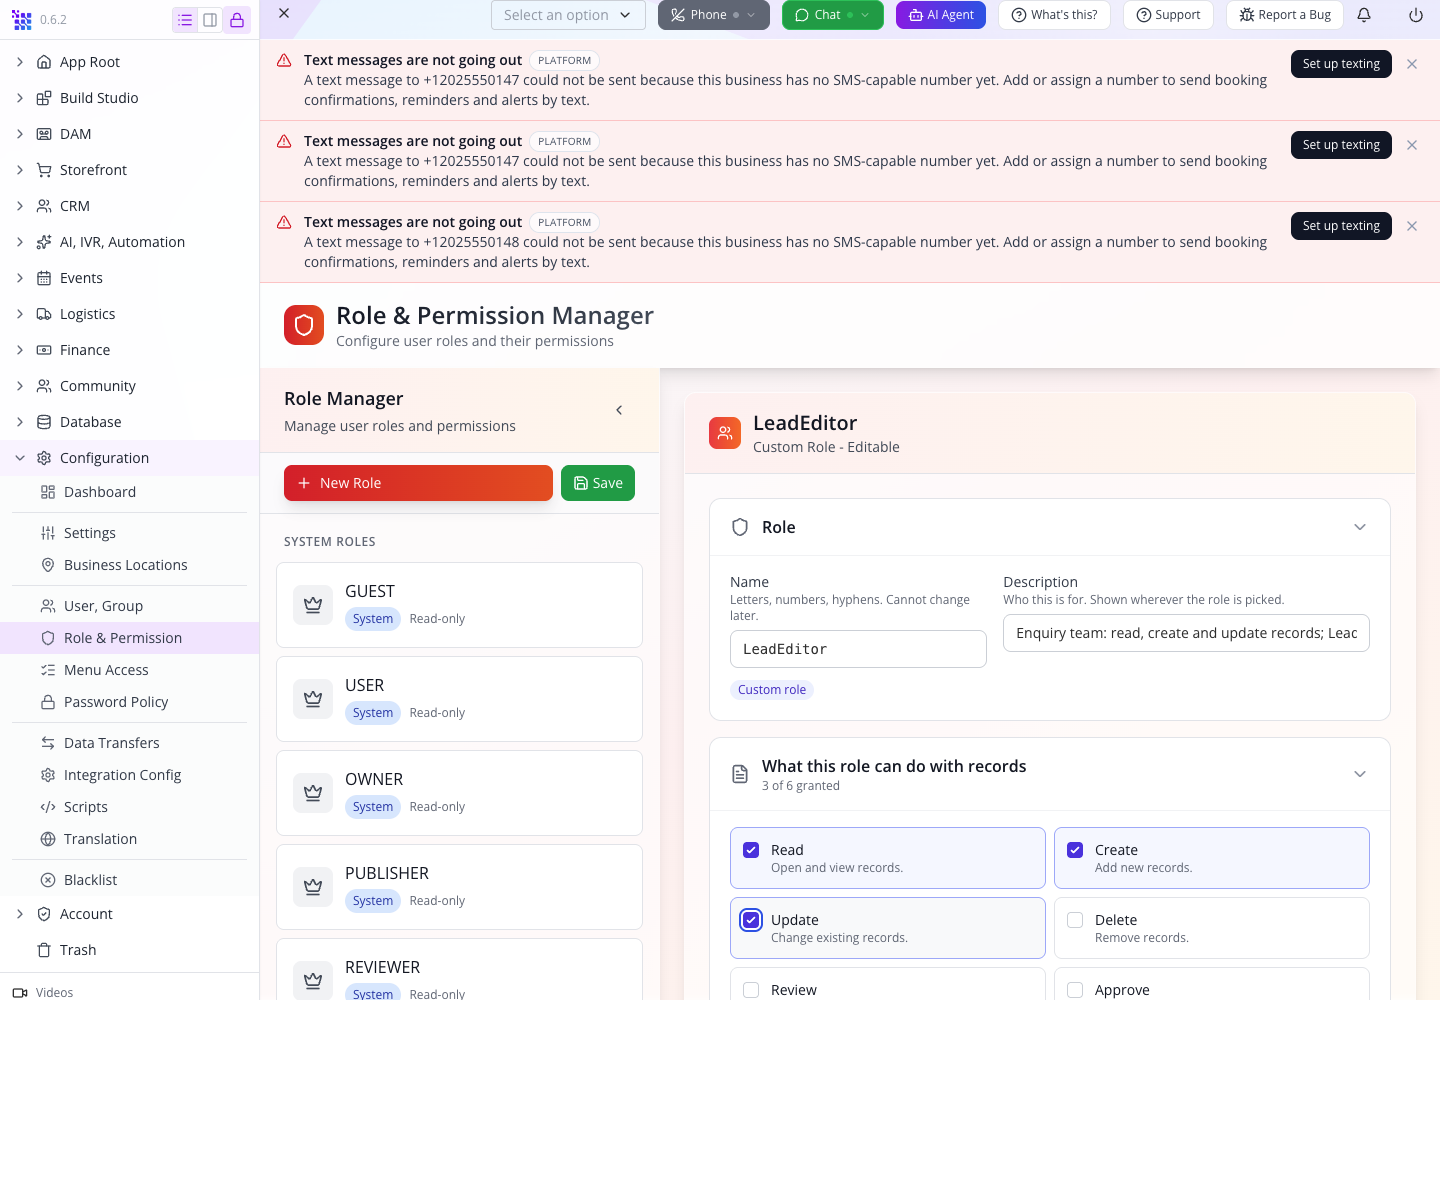Enable the Approve permission checkbox
Screen dimensions: 1440x1200
[x=1075, y=990]
